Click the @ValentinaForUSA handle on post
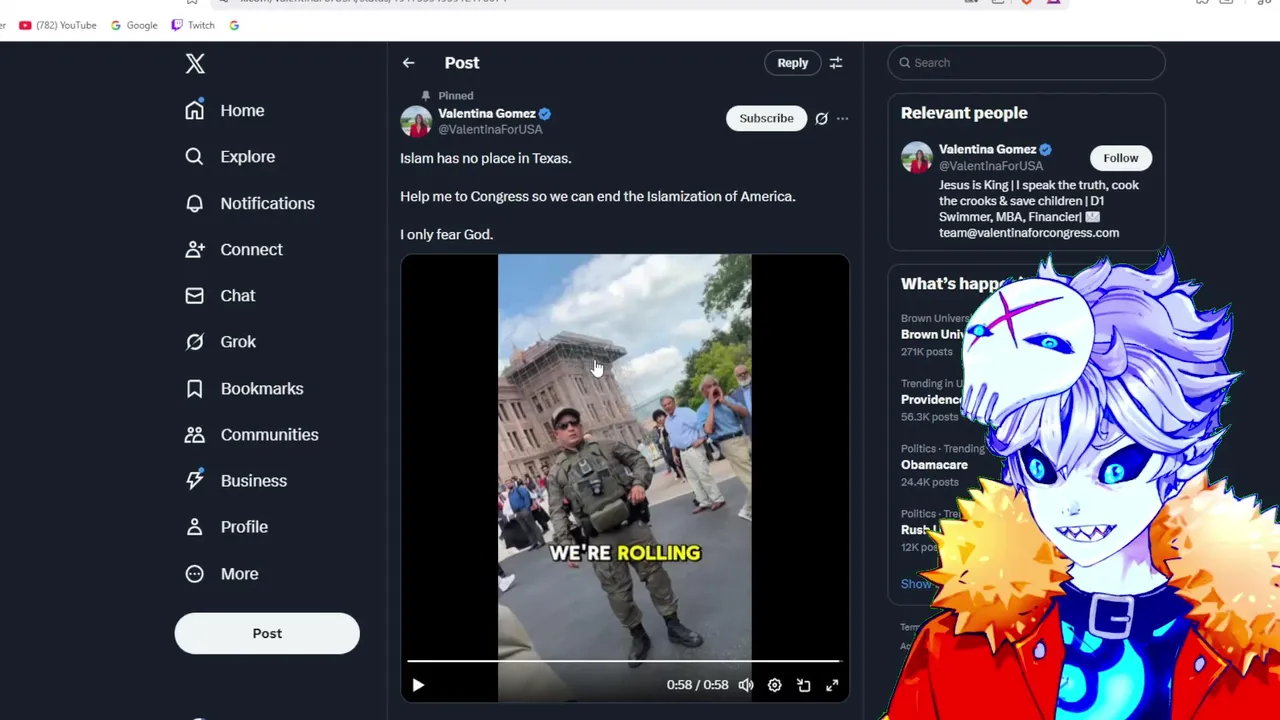Viewport: 1280px width, 720px height. (490, 130)
